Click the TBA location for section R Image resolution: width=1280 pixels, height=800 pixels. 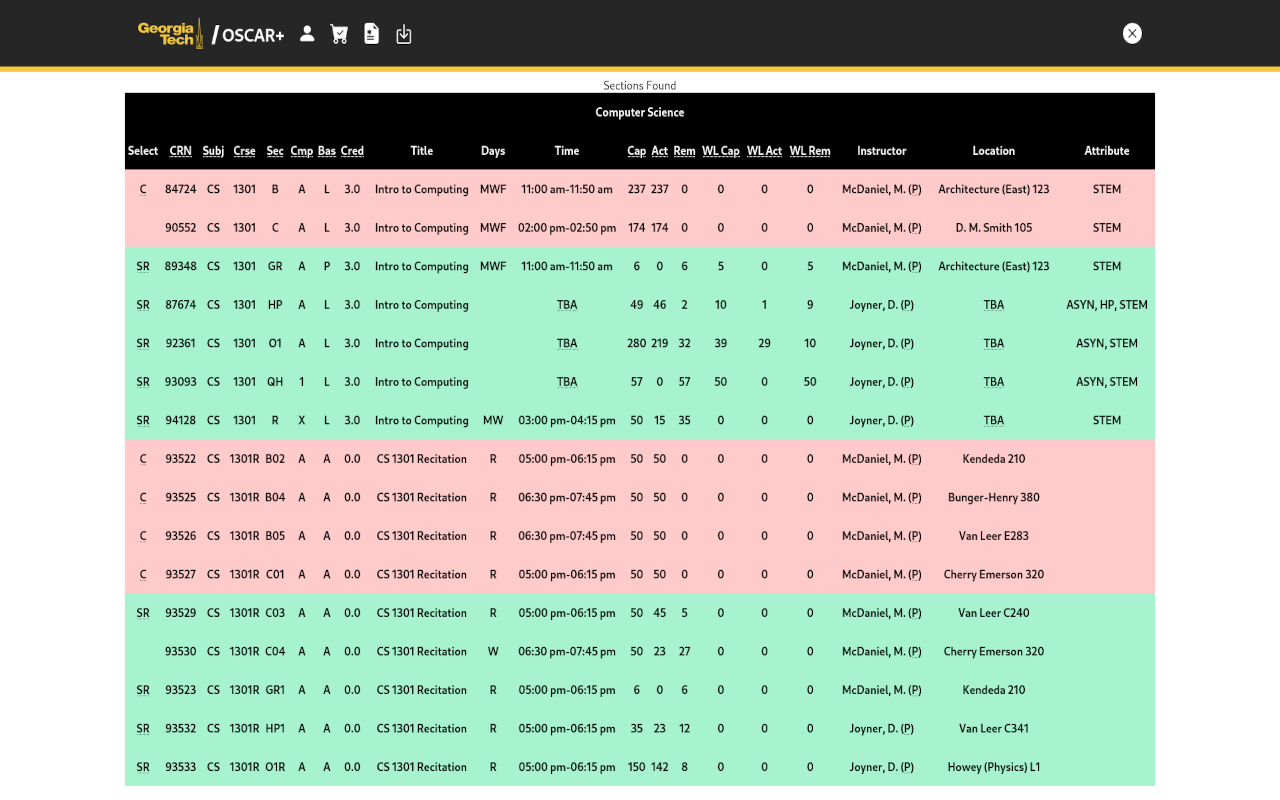coord(994,420)
